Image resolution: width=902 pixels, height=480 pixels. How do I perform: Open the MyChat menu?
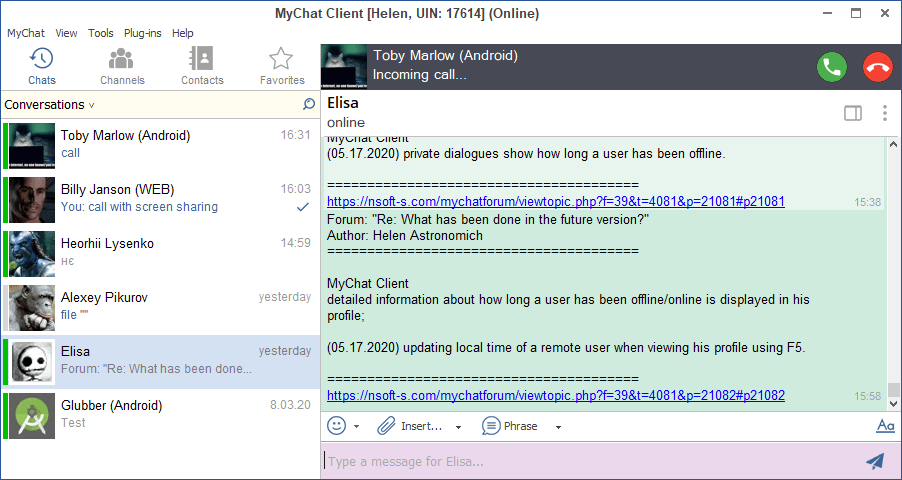(25, 33)
